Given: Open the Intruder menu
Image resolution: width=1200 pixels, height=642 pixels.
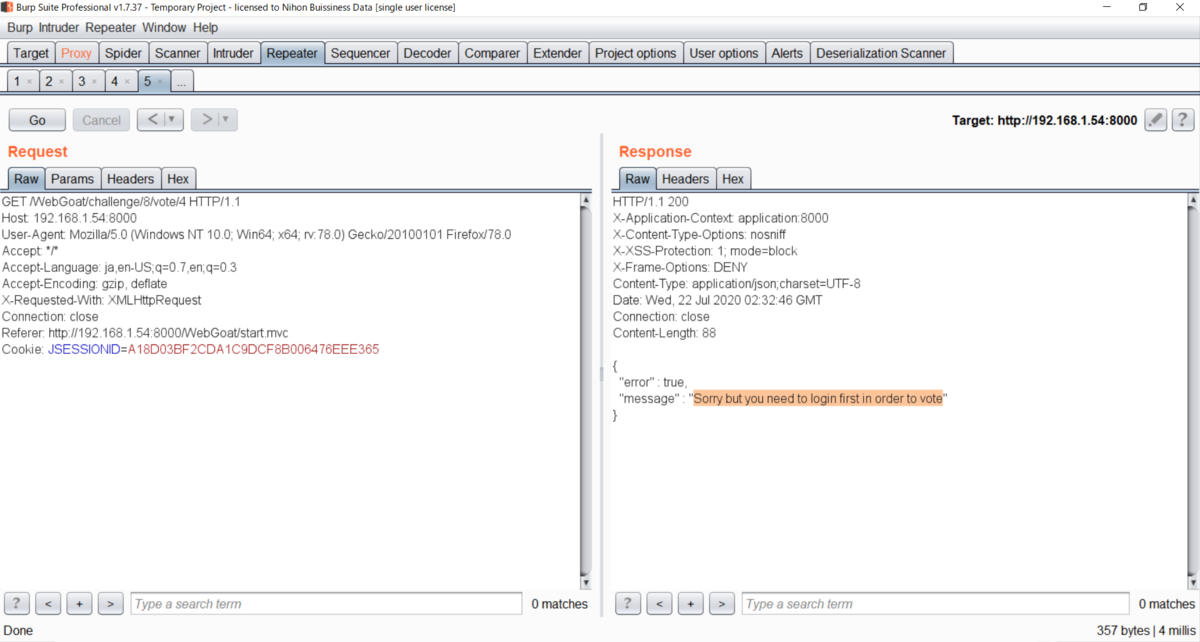Looking at the screenshot, I should coord(60,28).
